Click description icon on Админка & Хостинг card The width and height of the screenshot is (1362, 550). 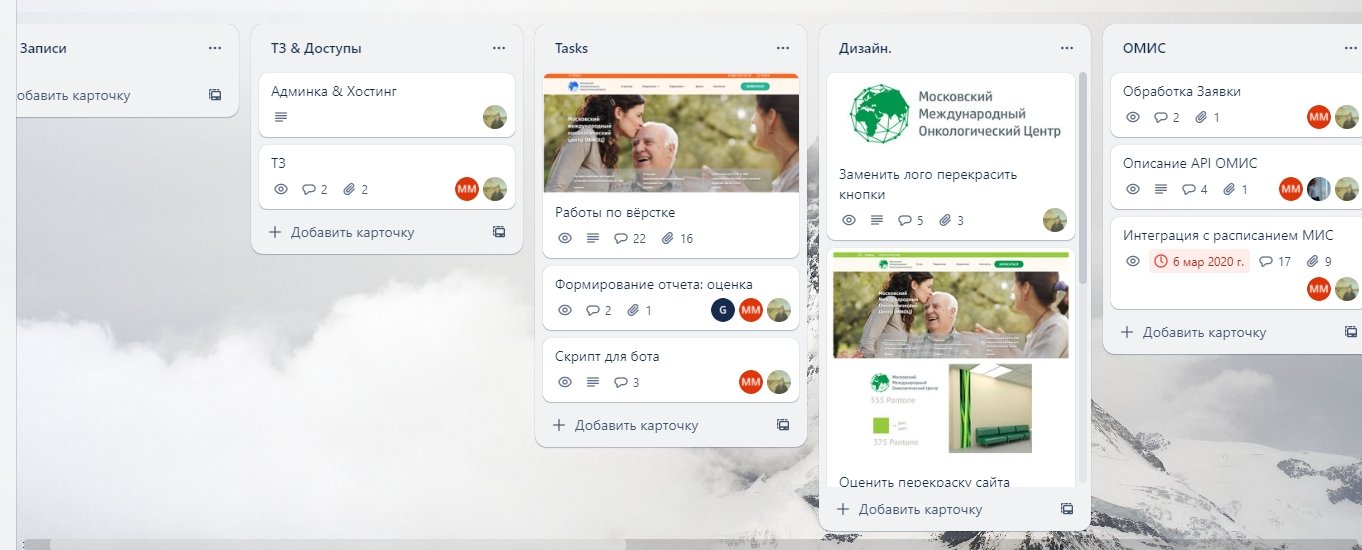tap(280, 117)
